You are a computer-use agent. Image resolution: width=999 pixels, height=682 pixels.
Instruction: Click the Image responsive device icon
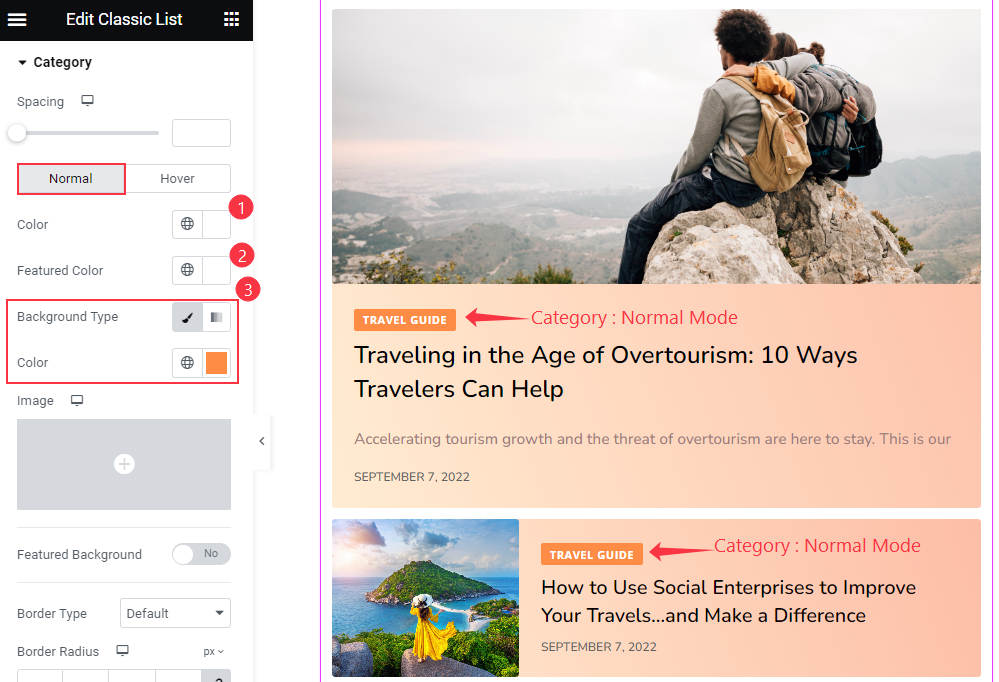pyautogui.click(x=77, y=400)
